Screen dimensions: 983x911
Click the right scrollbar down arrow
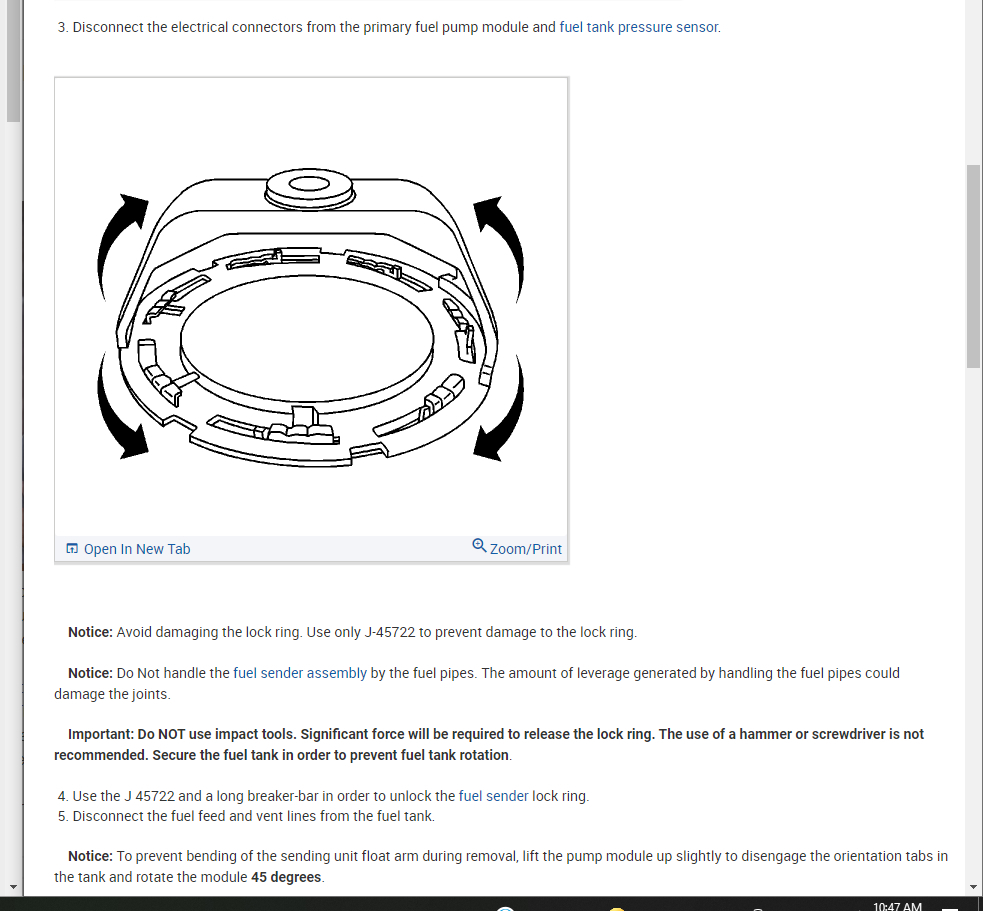(974, 887)
